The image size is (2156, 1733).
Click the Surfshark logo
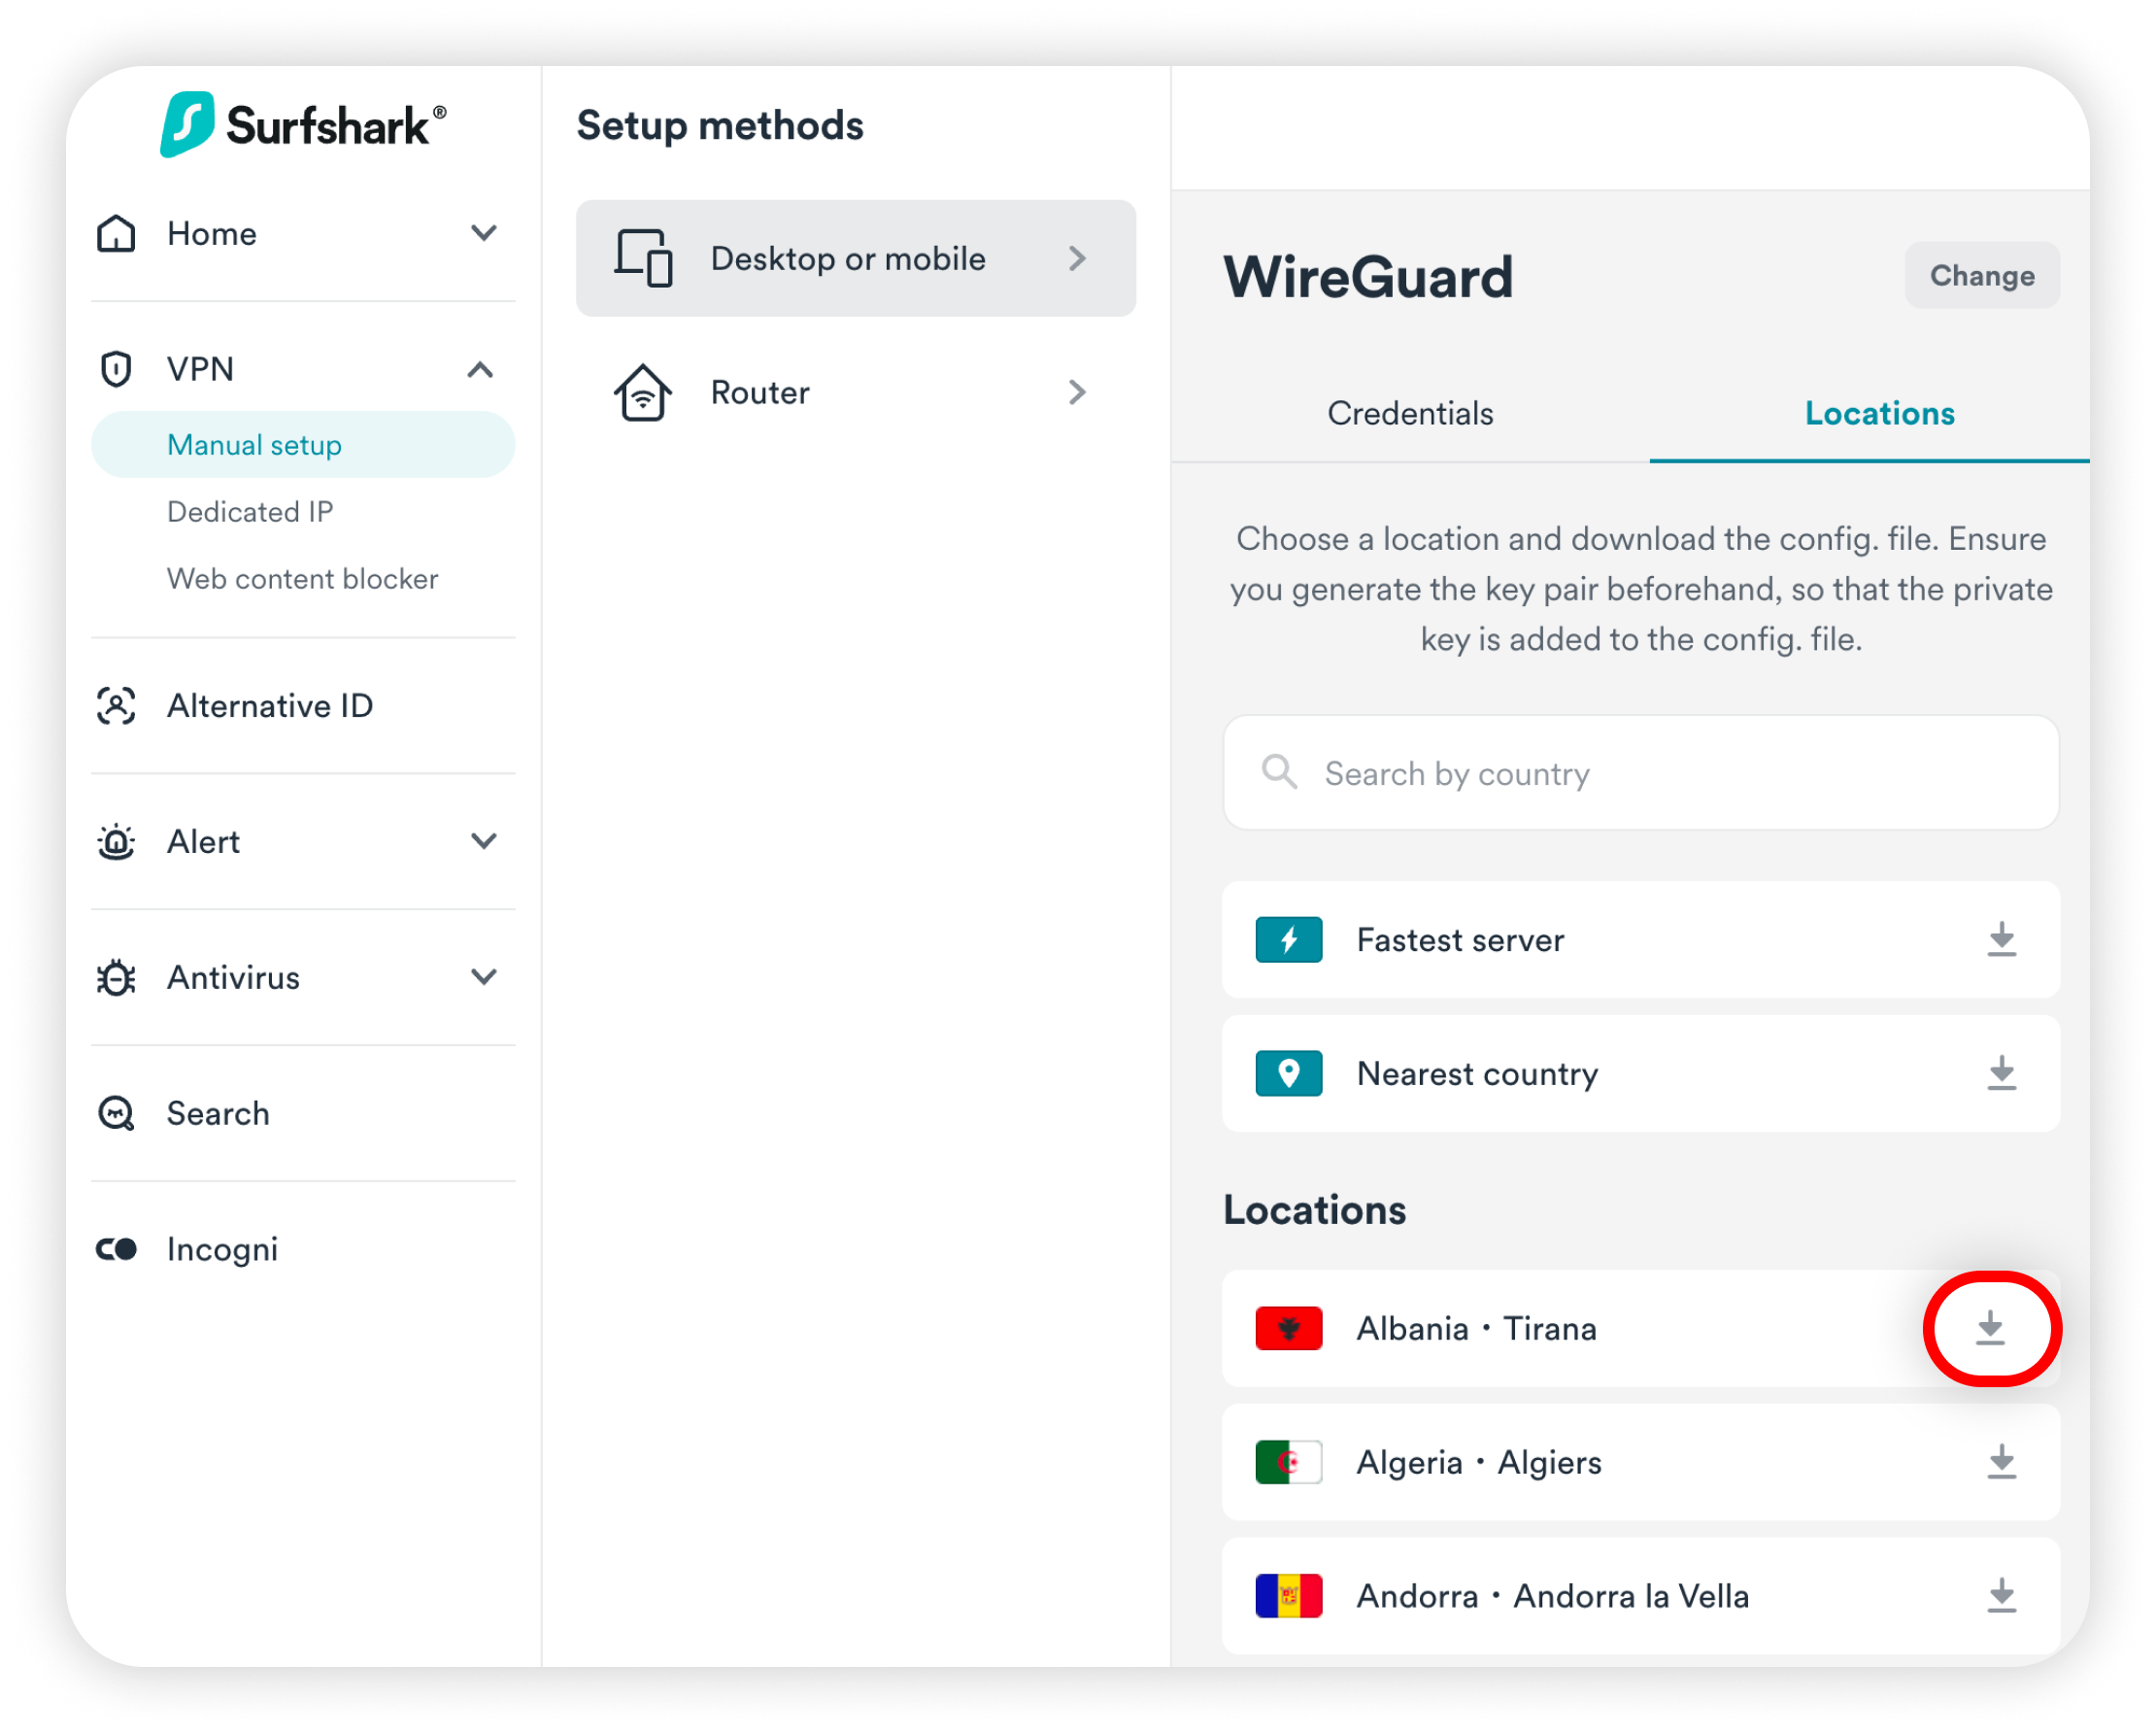pos(302,125)
